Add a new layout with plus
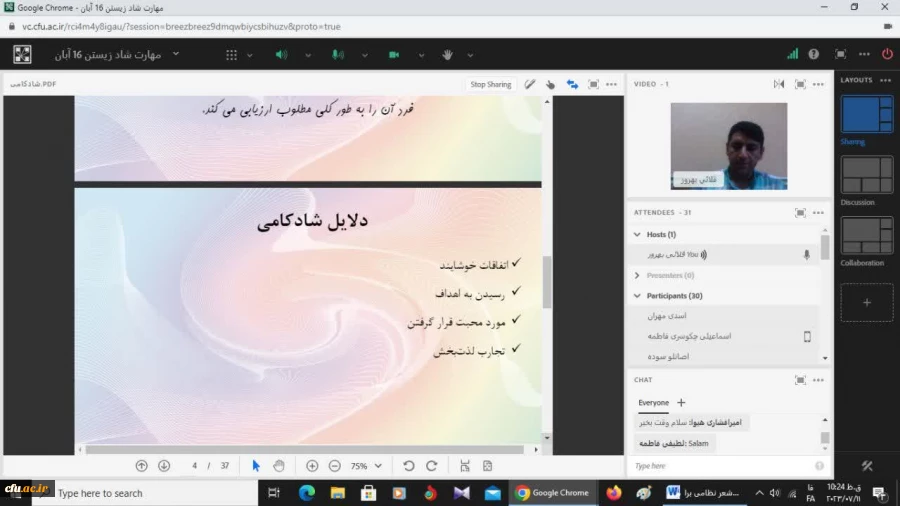900x506 pixels. coord(867,302)
